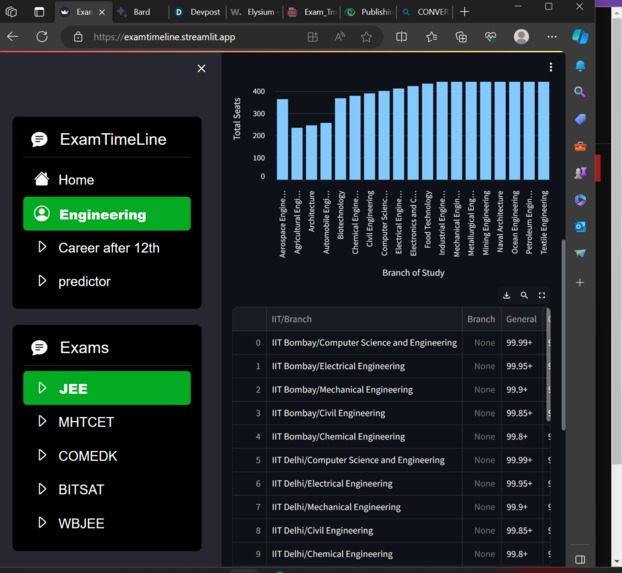Open the apps available icon in address bar

(313, 37)
